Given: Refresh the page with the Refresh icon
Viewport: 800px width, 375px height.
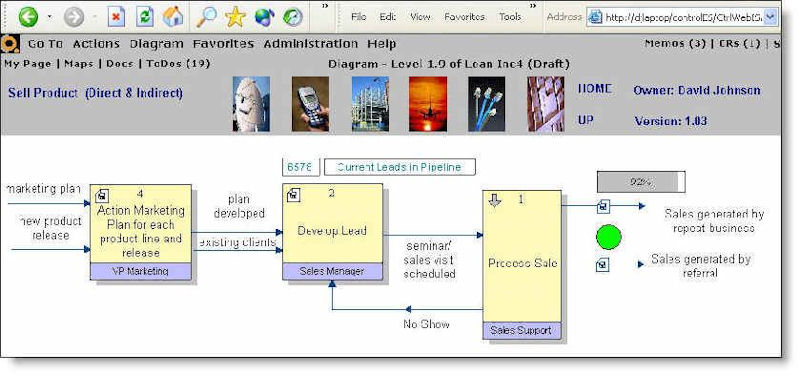Looking at the screenshot, I should pos(145,17).
